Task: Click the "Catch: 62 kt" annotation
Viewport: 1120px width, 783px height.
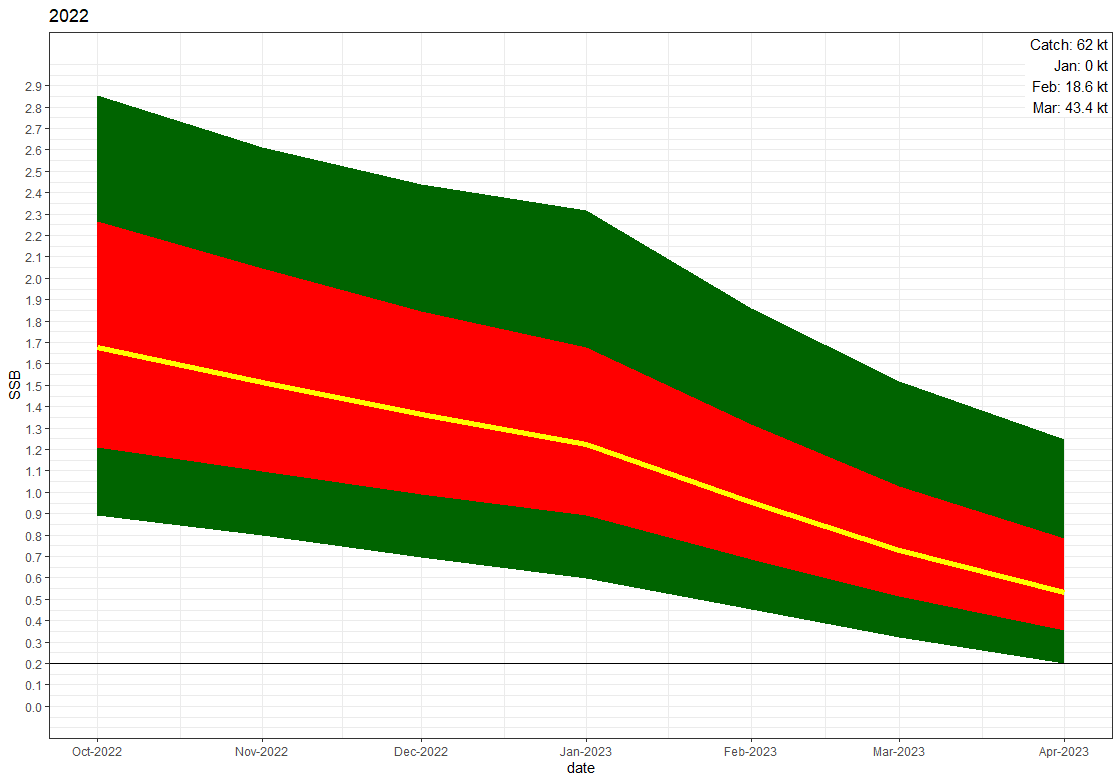Action: tap(1068, 45)
